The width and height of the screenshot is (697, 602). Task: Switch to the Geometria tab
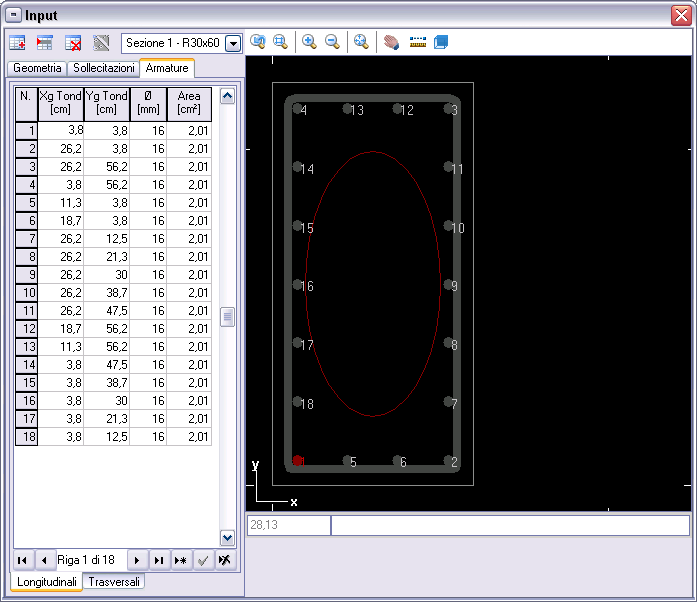pos(37,68)
